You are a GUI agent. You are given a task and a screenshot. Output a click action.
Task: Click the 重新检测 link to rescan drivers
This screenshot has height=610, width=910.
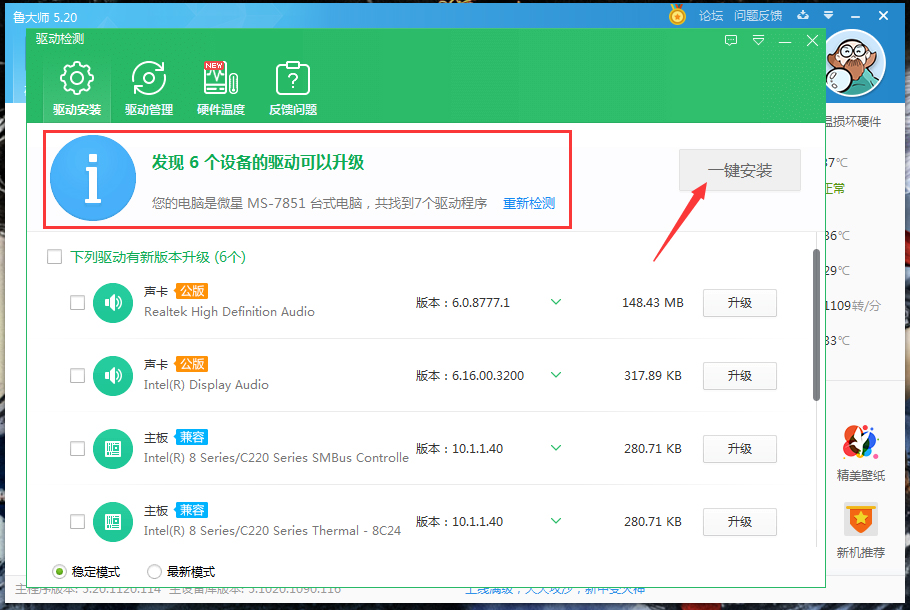[x=528, y=203]
